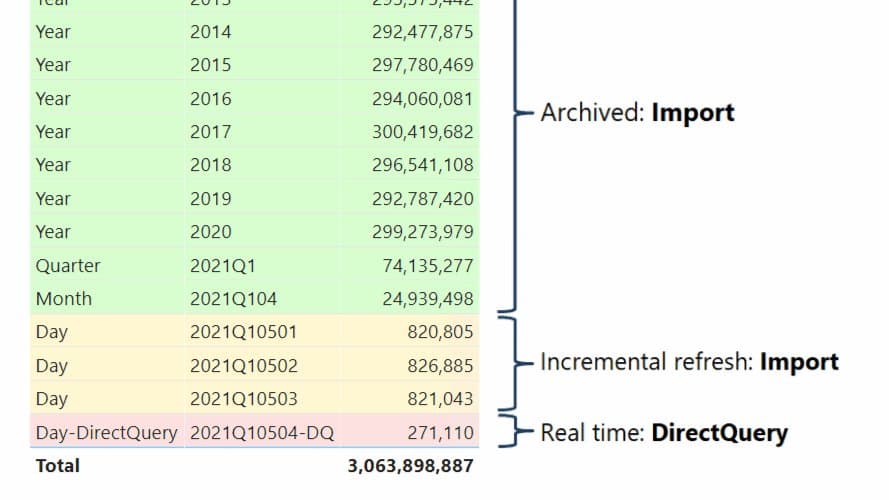889x500 pixels.
Task: Select the 2019 year cell
Action: tap(210, 199)
